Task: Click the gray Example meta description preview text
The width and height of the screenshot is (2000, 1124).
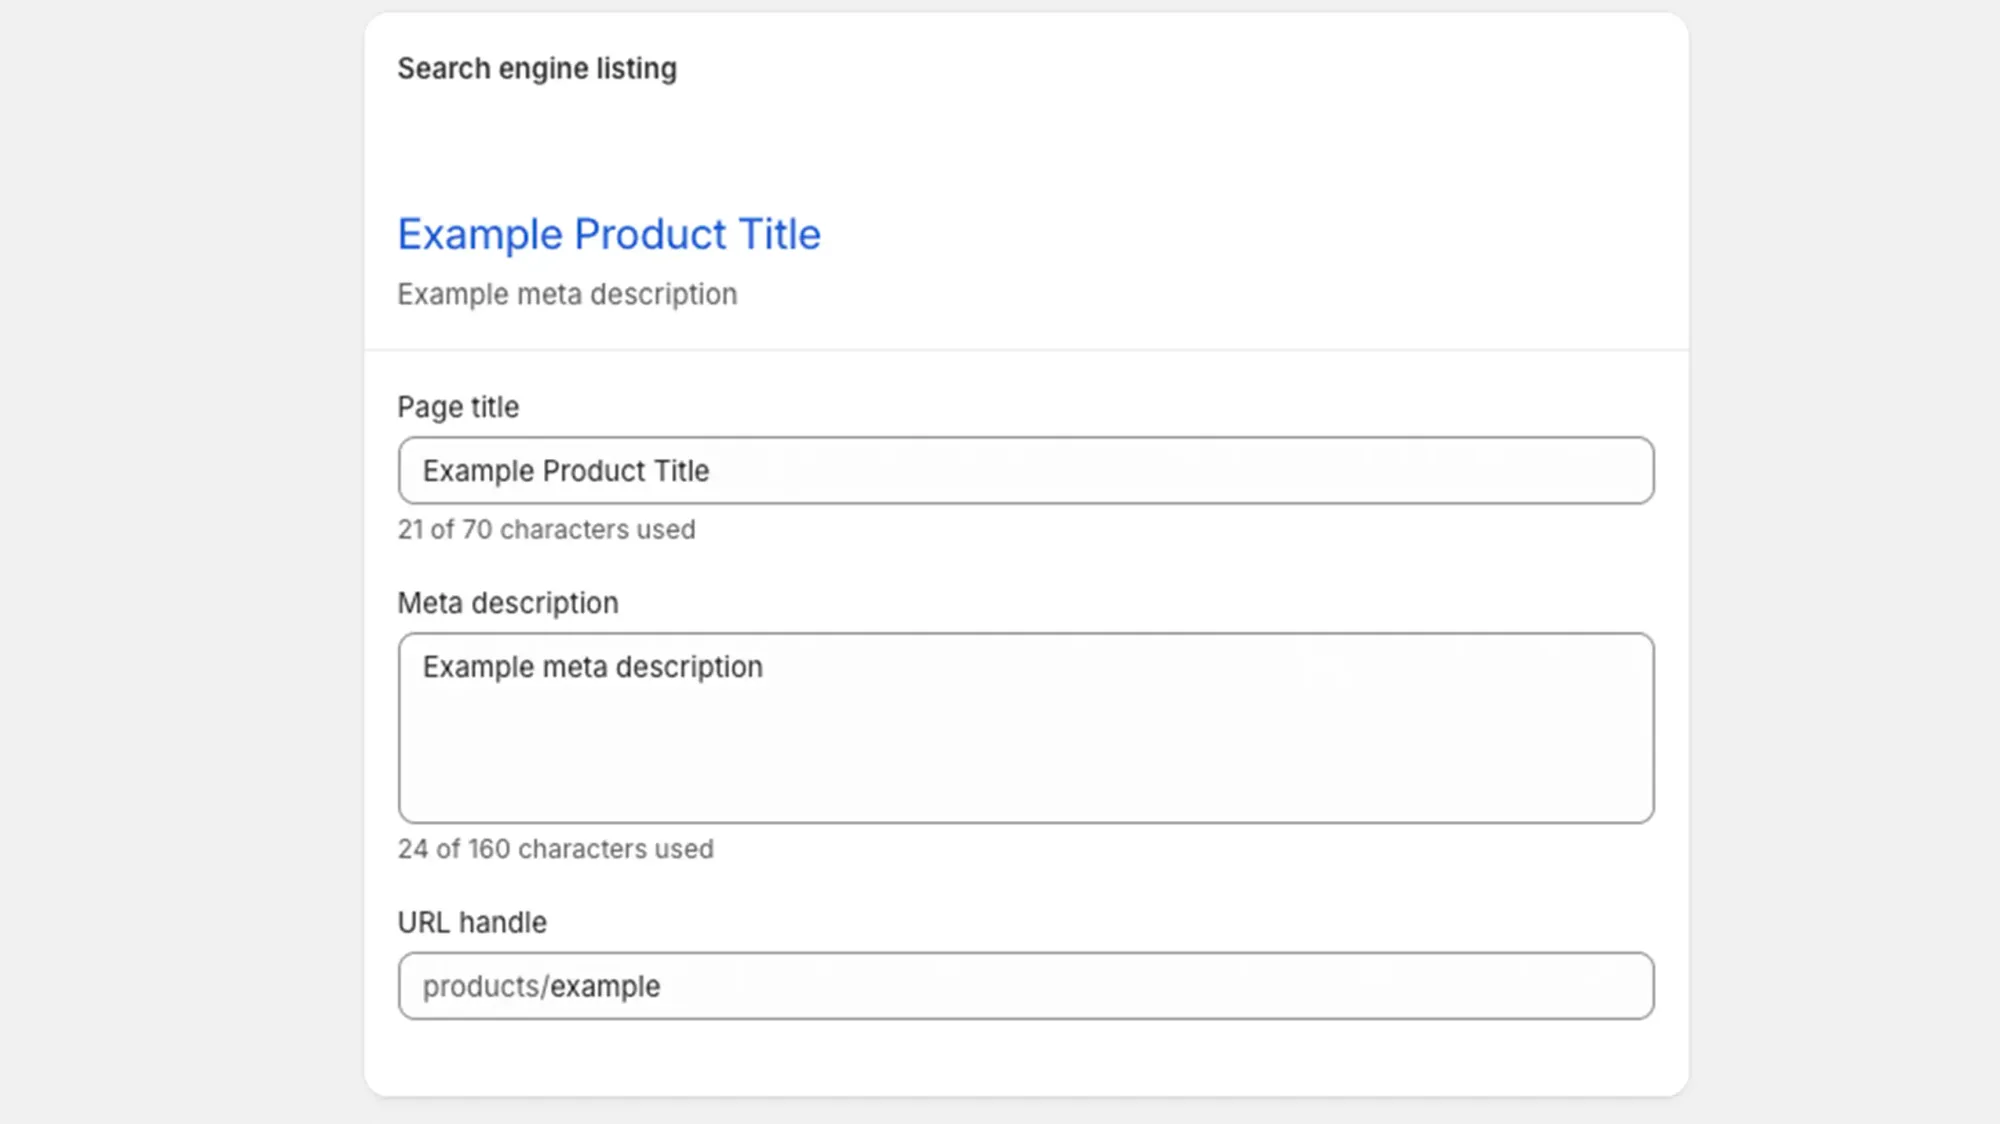Action: point(567,295)
